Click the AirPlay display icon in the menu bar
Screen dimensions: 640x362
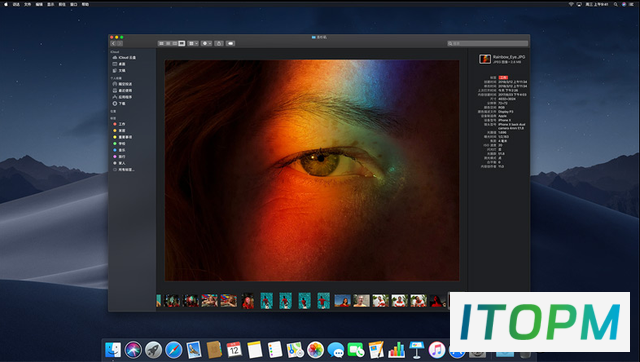click(x=579, y=4)
